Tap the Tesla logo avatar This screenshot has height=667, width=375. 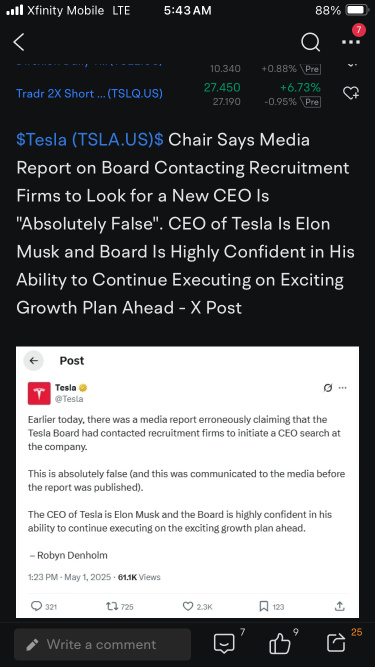pyautogui.click(x=39, y=393)
